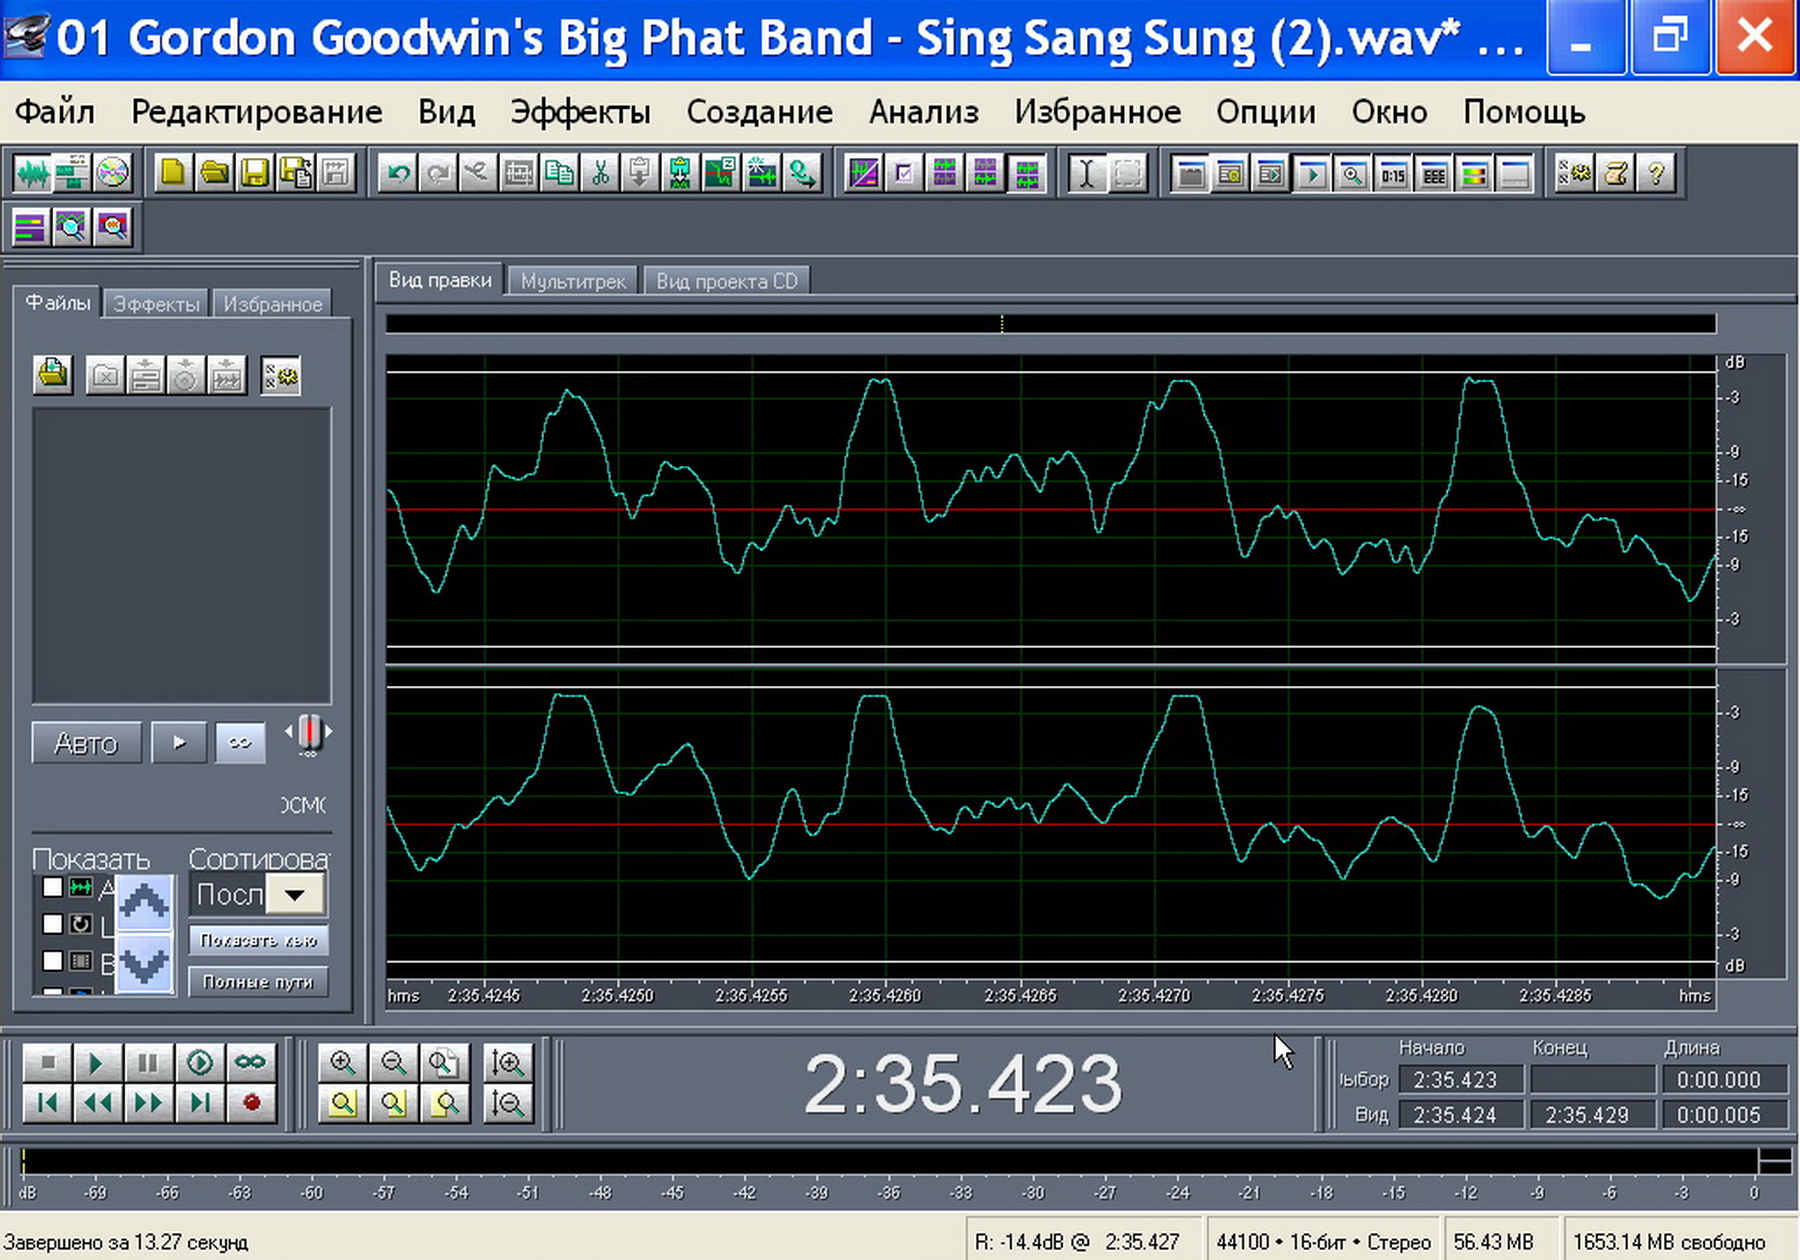Image resolution: width=1800 pixels, height=1260 pixels.
Task: Open settings gear icon in toolbar
Action: tap(1575, 174)
